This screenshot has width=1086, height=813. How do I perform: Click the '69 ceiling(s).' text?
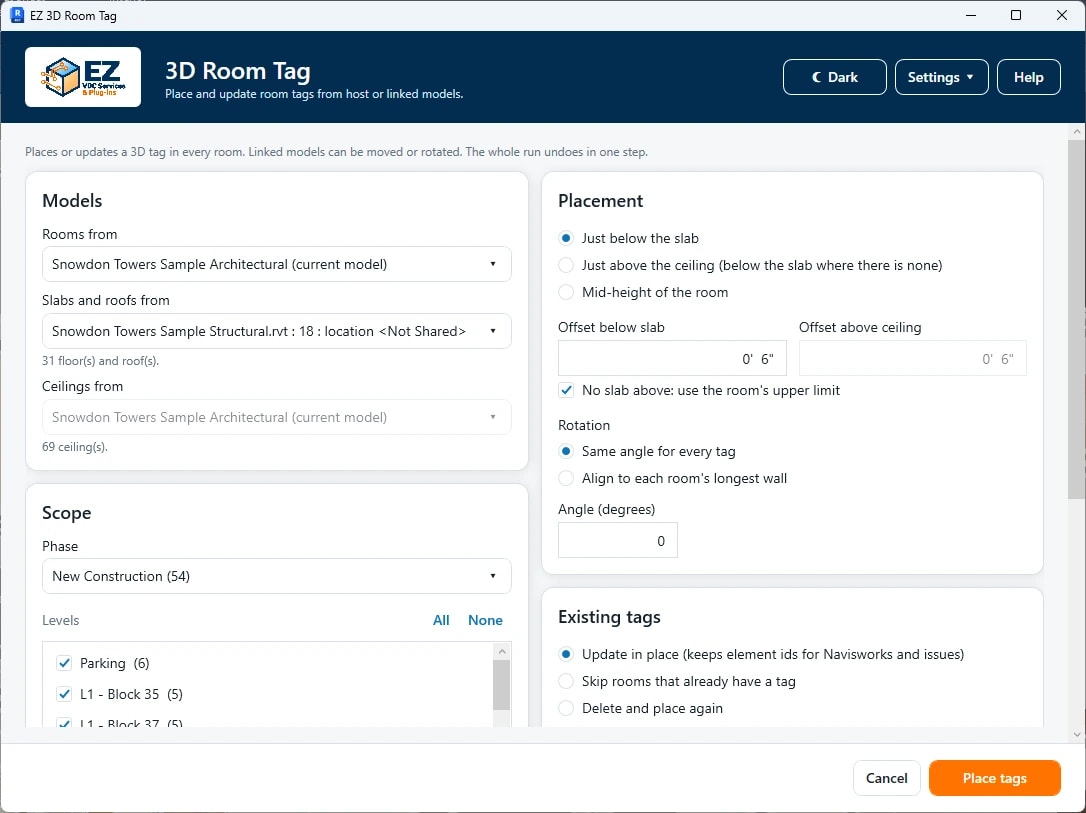click(75, 447)
